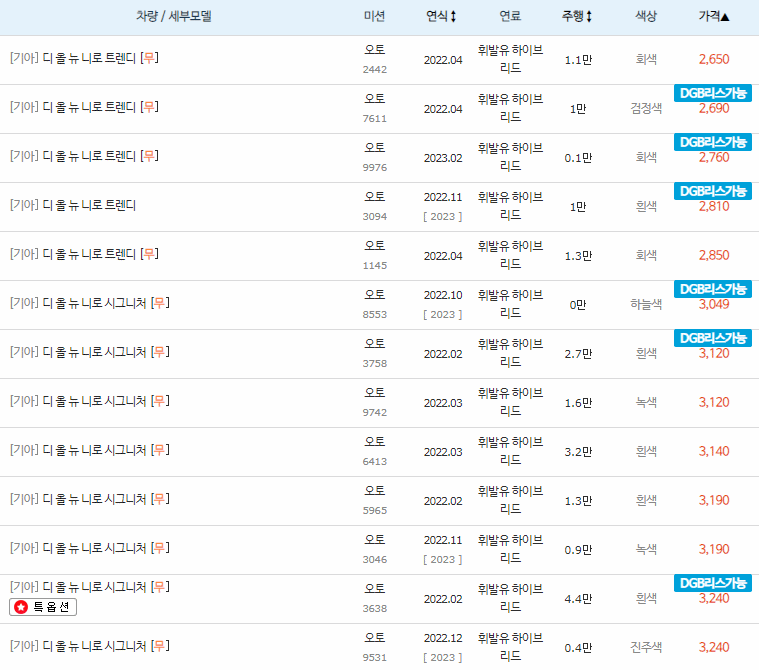
Task: Click the year value 2022.12
Action: pyautogui.click(x=443, y=639)
